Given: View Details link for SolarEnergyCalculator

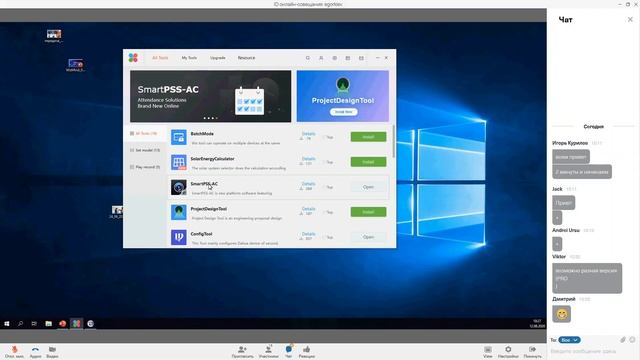Looking at the screenshot, I should 309,159.
